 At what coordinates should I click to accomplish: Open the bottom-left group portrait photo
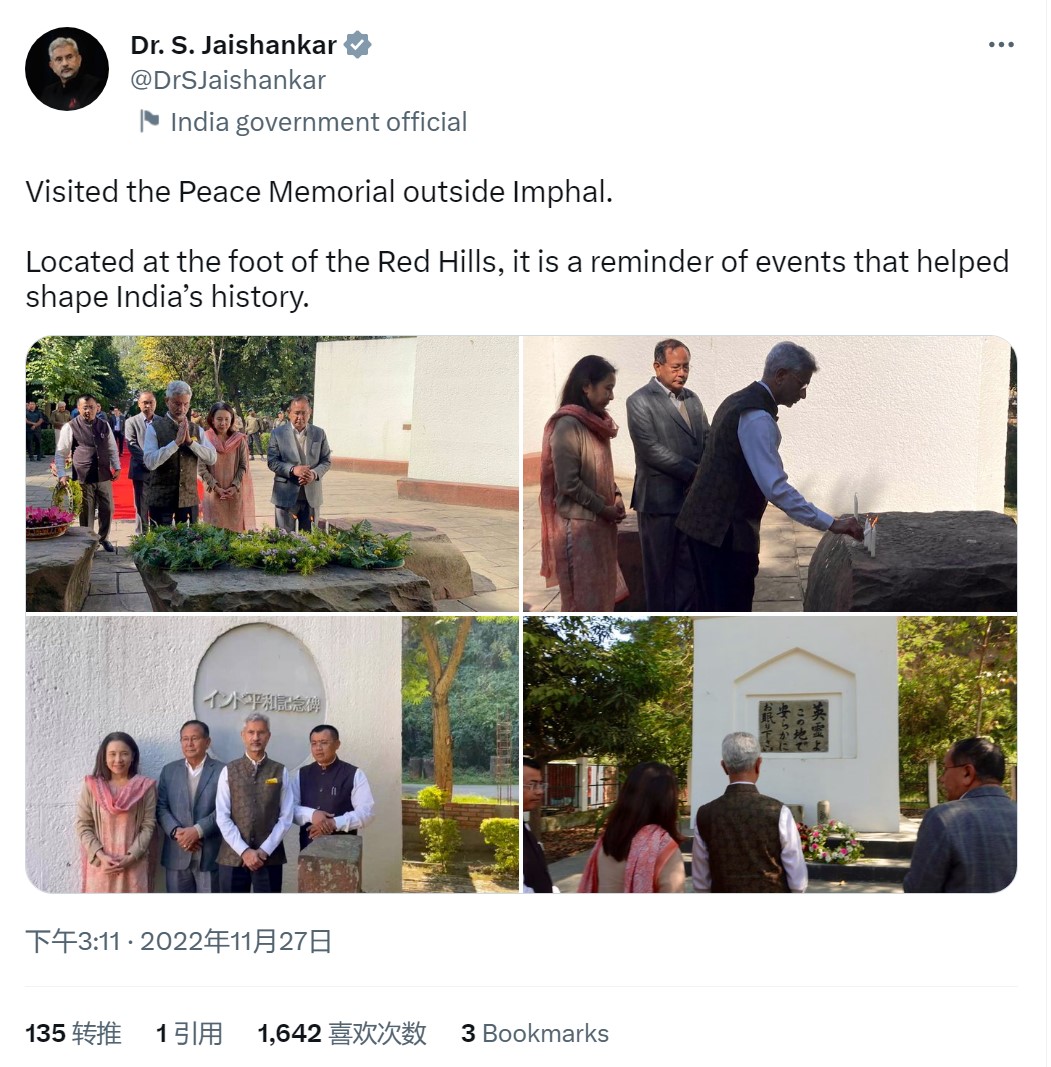[272, 754]
